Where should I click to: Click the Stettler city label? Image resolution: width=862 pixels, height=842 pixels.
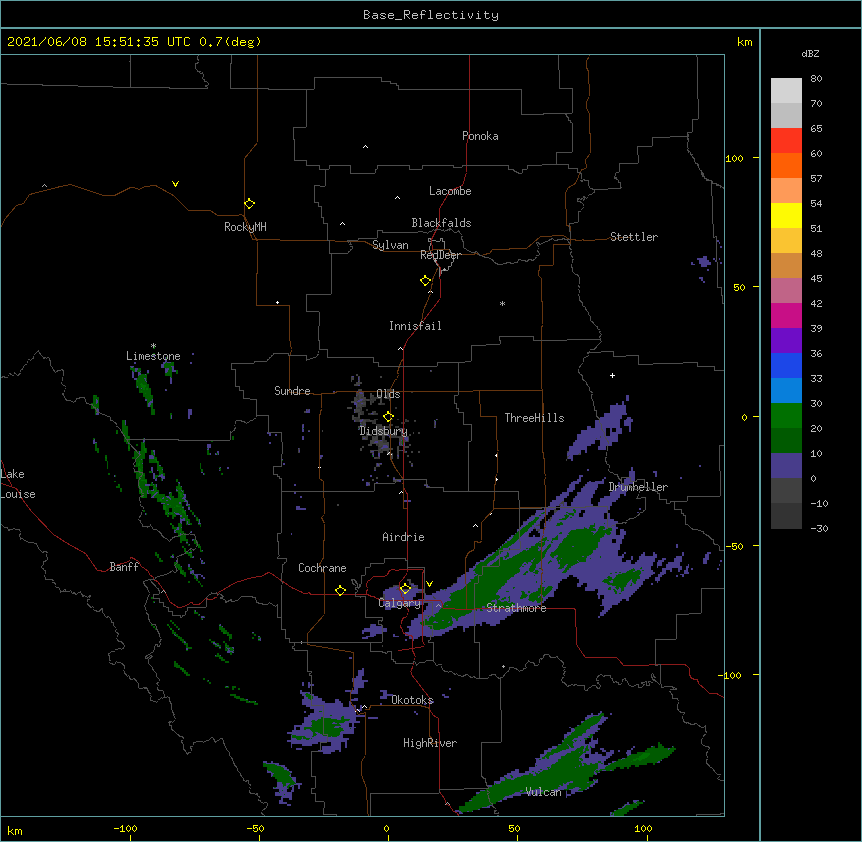[x=634, y=237]
